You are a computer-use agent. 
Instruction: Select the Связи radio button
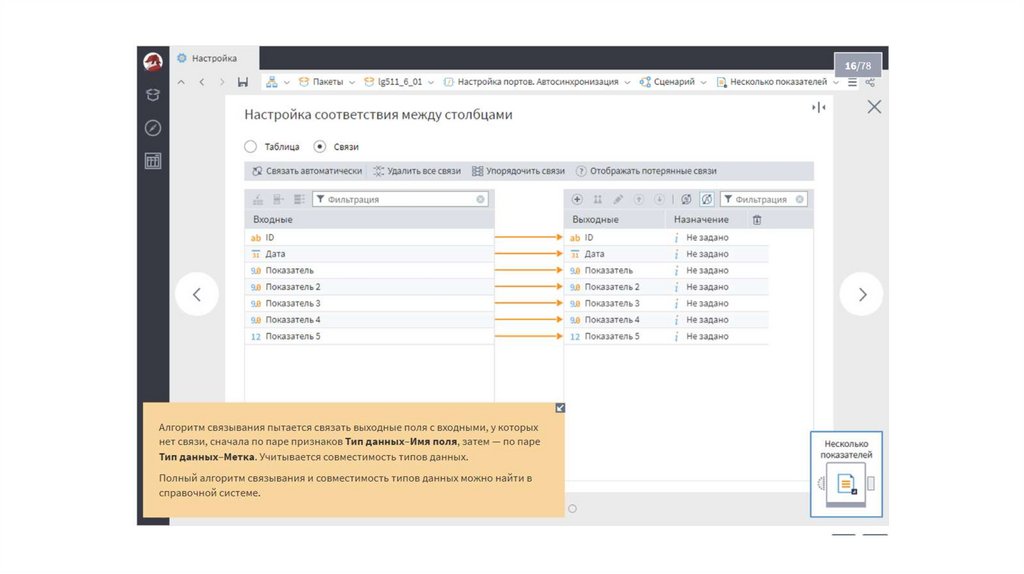tap(320, 146)
